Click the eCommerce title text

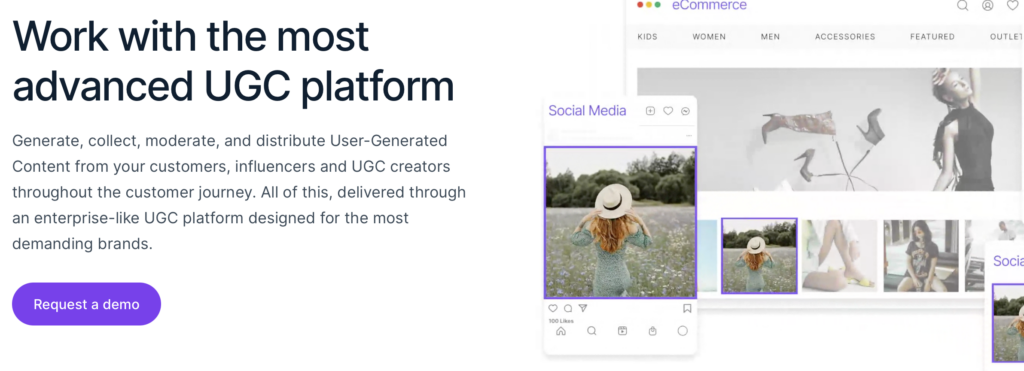pyautogui.click(x=709, y=5)
